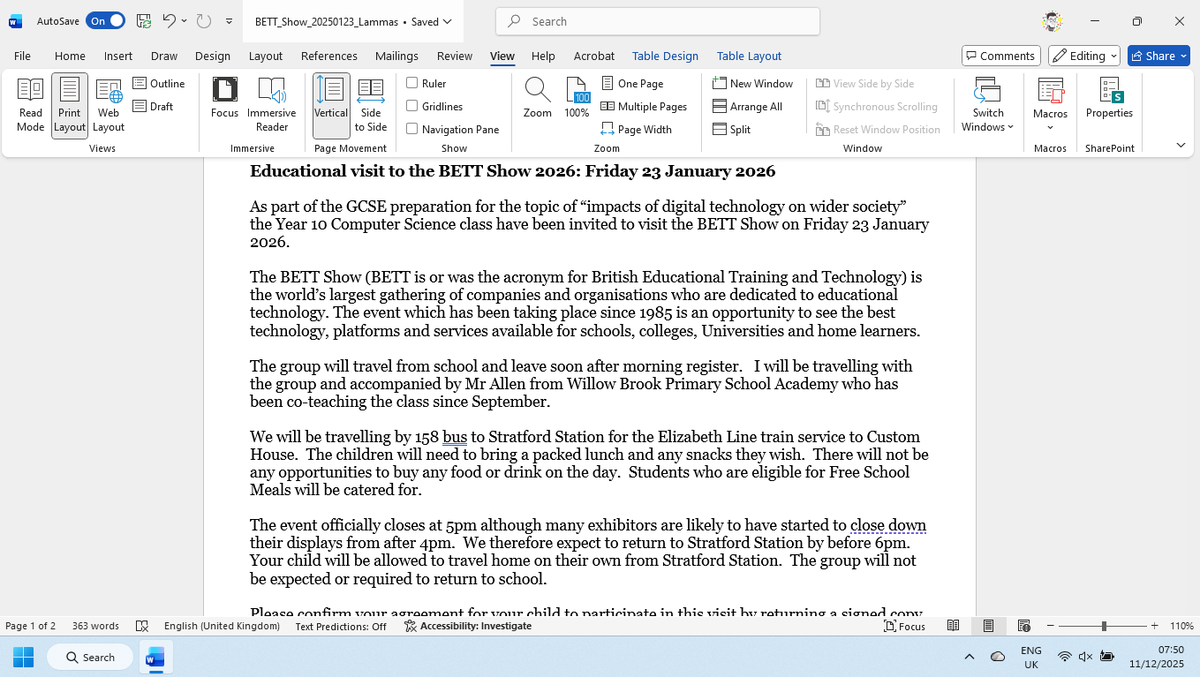This screenshot has width=1200, height=677.
Task: Enable the Ruler checkbox
Action: click(x=412, y=83)
